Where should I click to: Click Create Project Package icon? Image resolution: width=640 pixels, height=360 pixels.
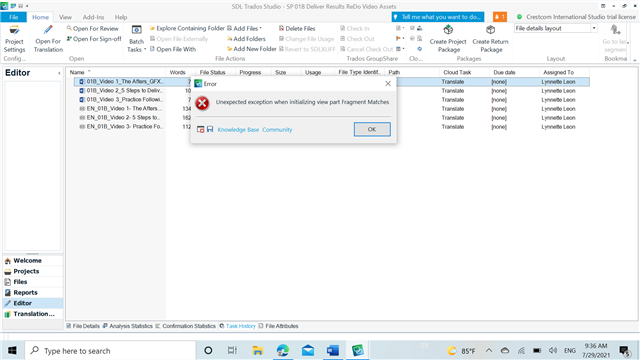point(448,30)
